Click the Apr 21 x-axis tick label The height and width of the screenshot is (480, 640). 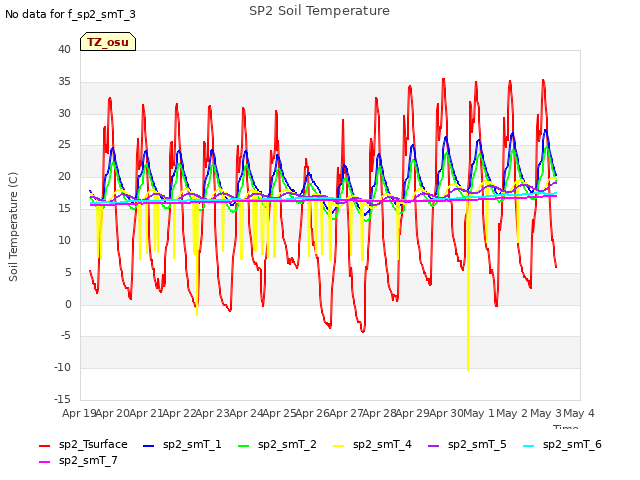(x=146, y=413)
